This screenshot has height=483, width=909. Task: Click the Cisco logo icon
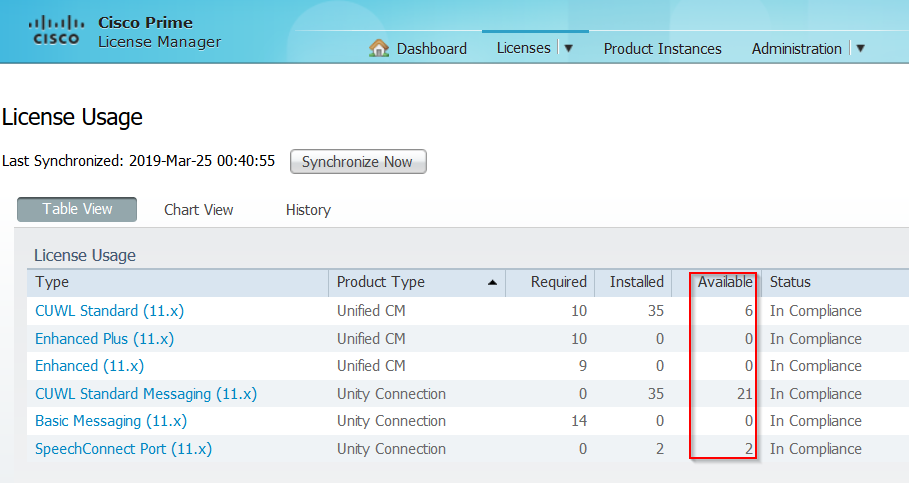[x=56, y=31]
